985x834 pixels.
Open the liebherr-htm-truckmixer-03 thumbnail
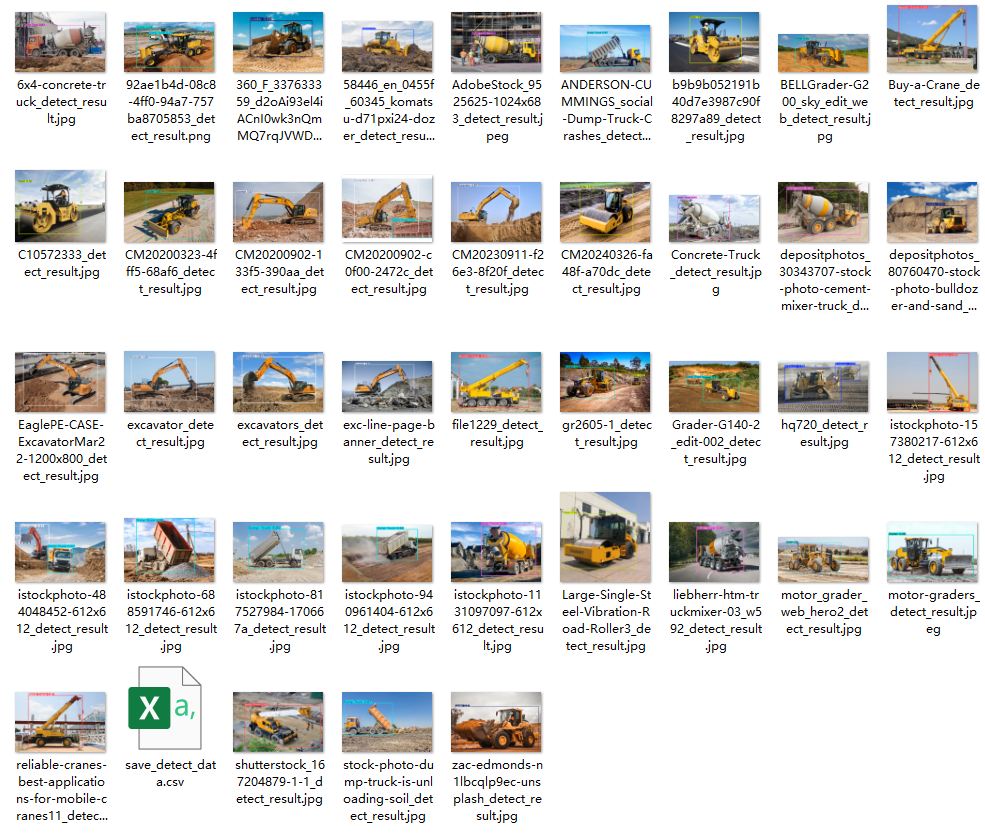click(x=714, y=552)
